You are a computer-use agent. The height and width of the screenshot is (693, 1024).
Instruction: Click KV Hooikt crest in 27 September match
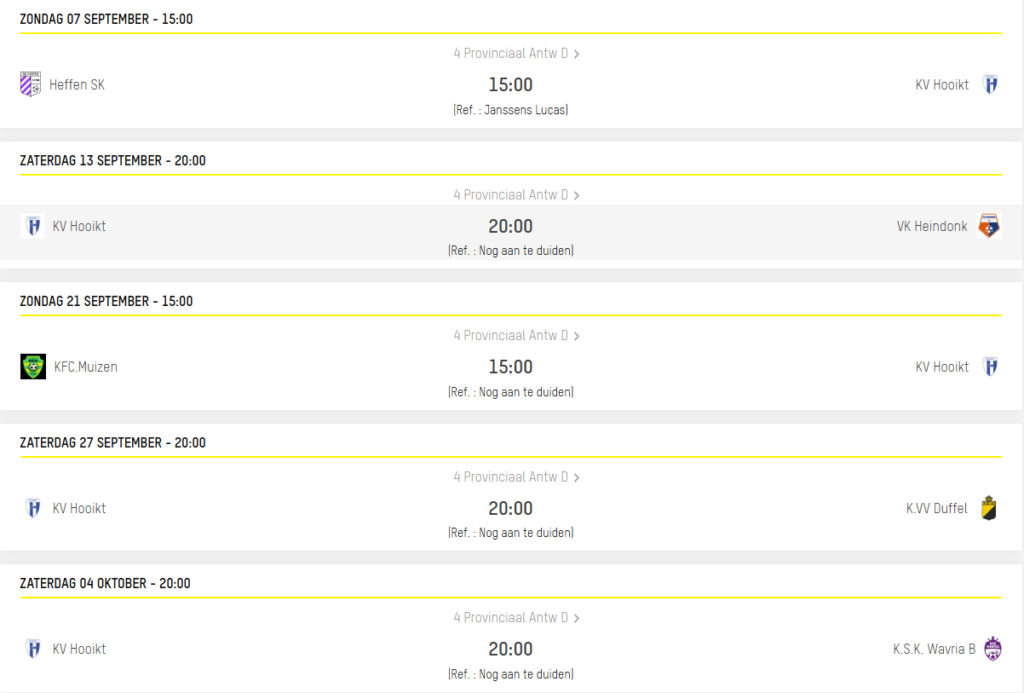coord(33,508)
